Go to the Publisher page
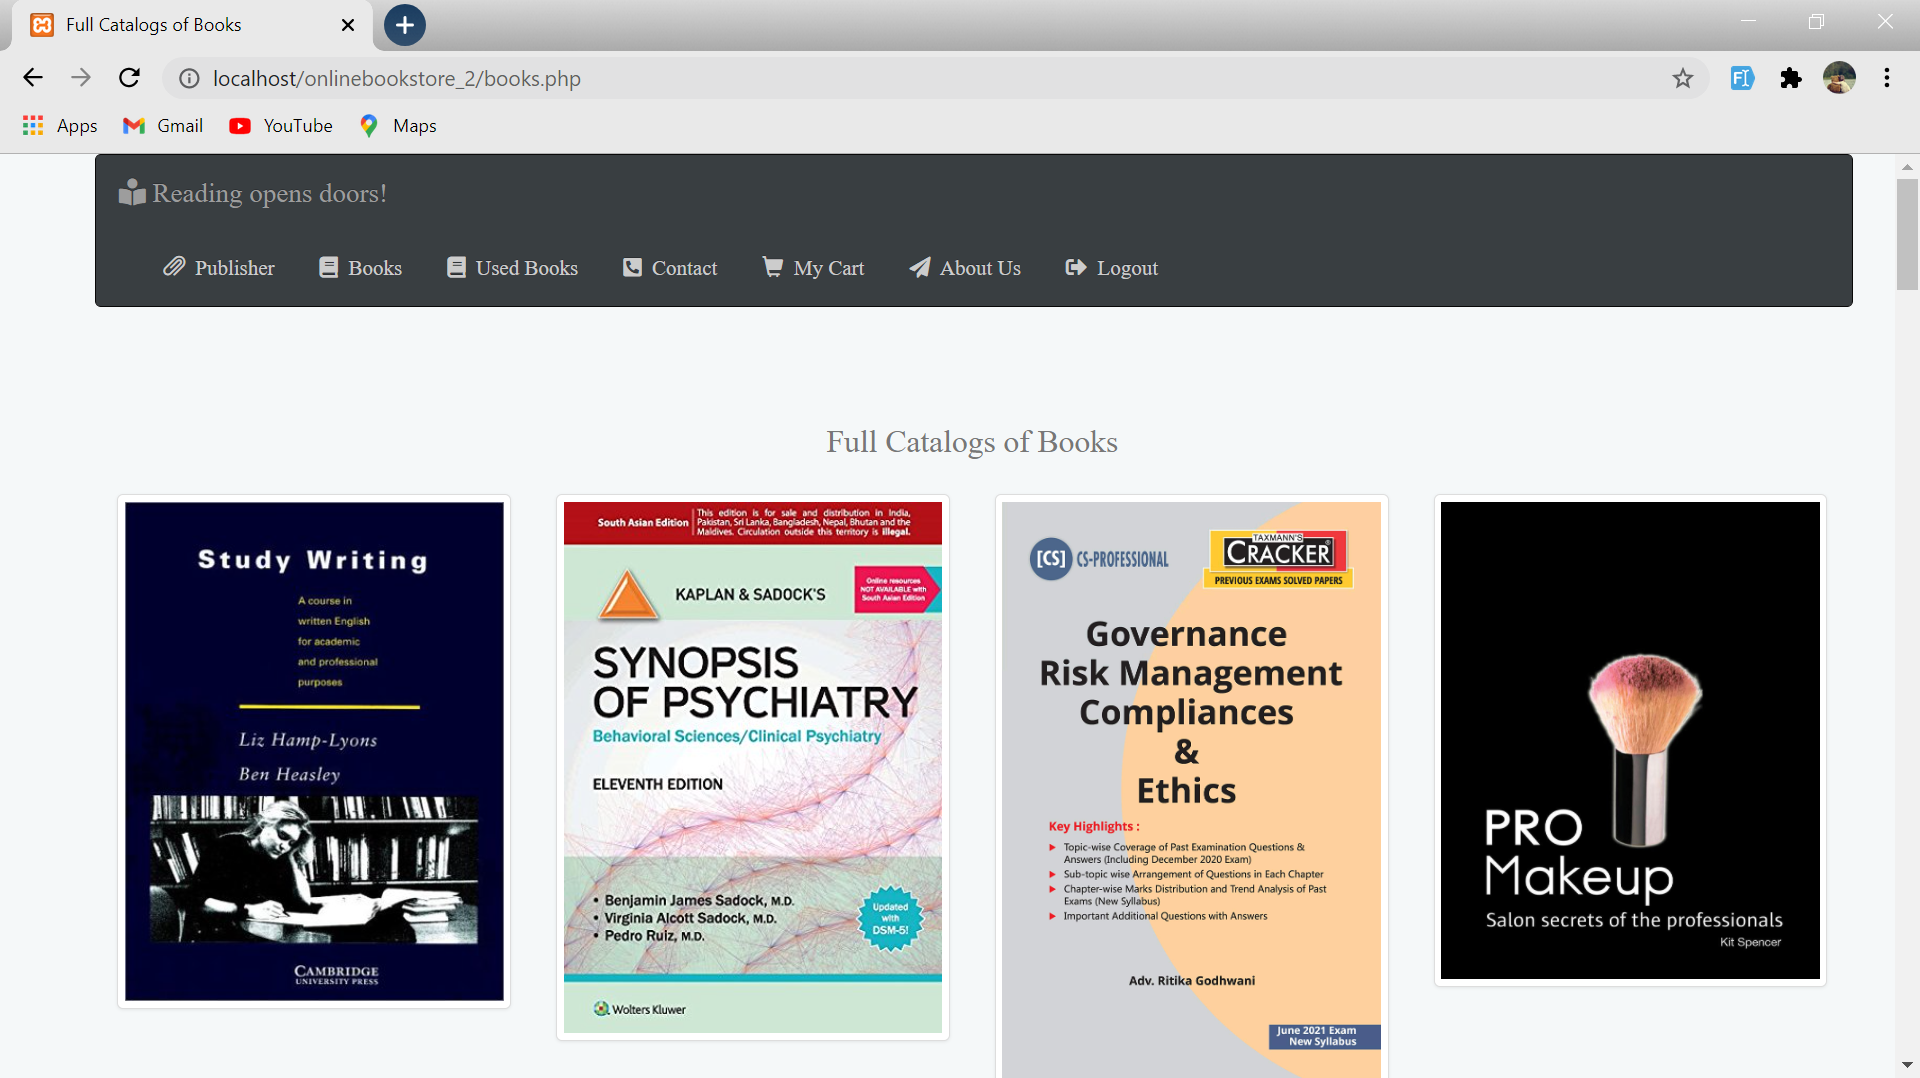The height and width of the screenshot is (1078, 1920). [x=219, y=268]
